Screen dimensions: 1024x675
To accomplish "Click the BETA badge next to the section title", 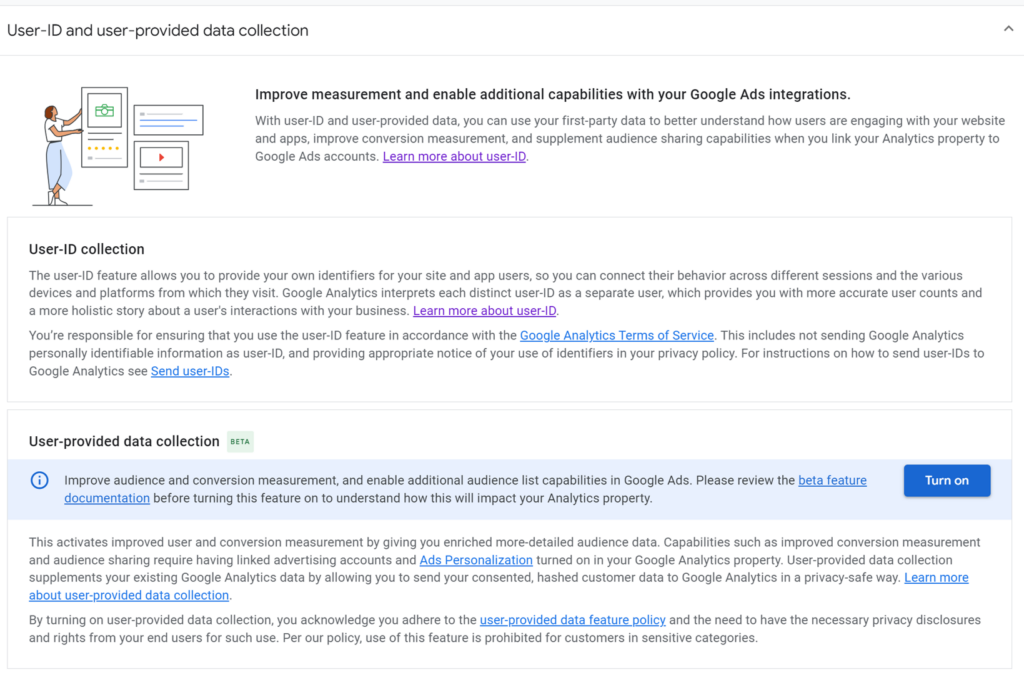I will tap(239, 441).
